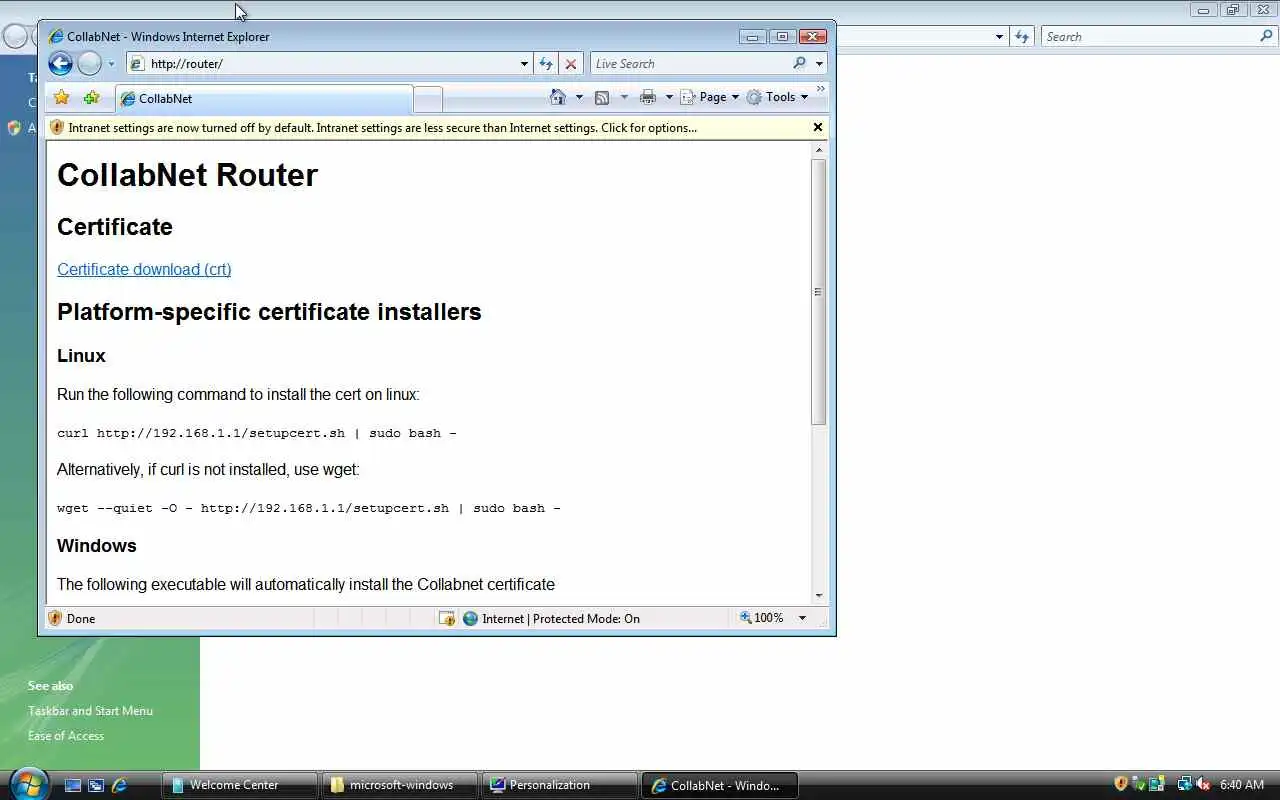Open Taskbar and Start Menu link in Personalization

tap(90, 711)
